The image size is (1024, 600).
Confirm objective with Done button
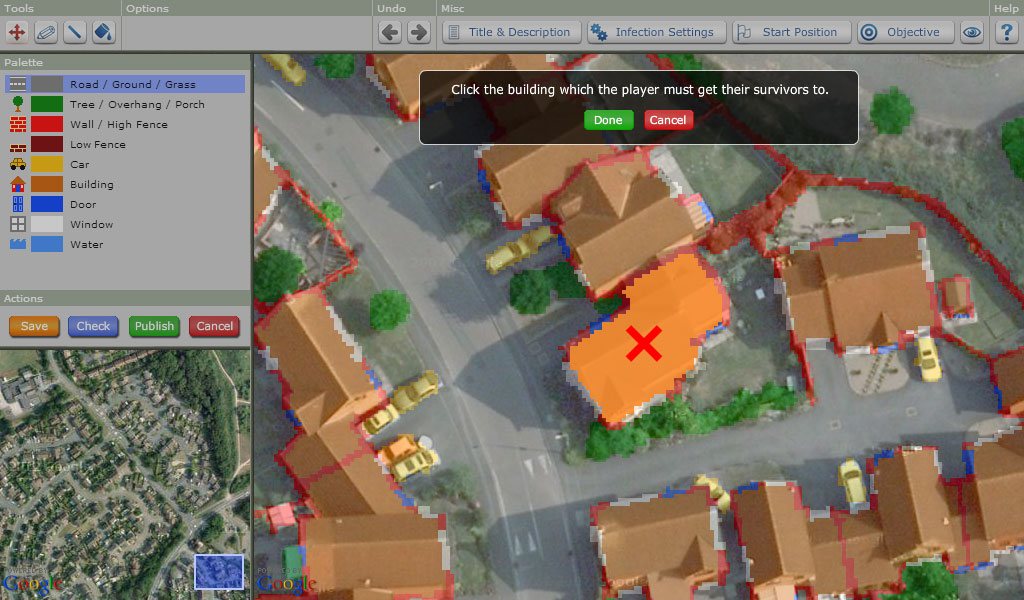coord(608,120)
